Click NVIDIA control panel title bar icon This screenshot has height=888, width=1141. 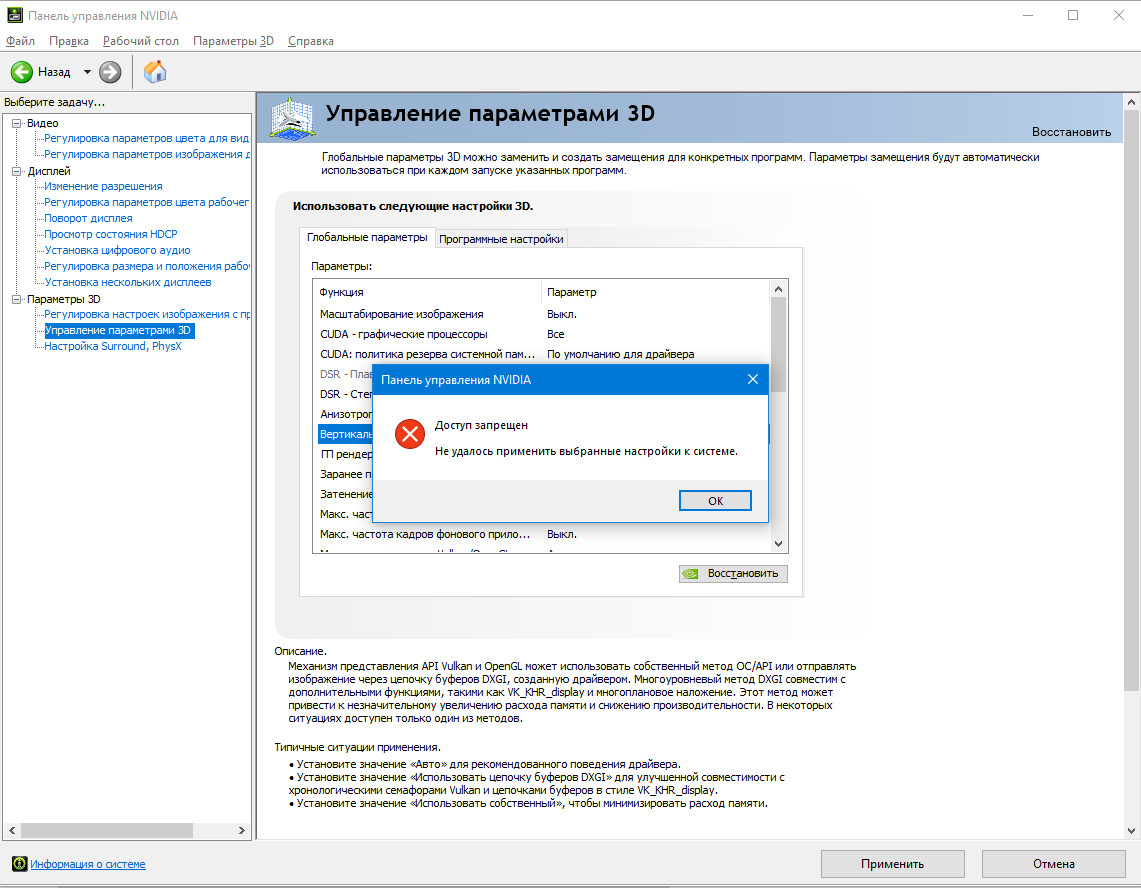(x=15, y=15)
